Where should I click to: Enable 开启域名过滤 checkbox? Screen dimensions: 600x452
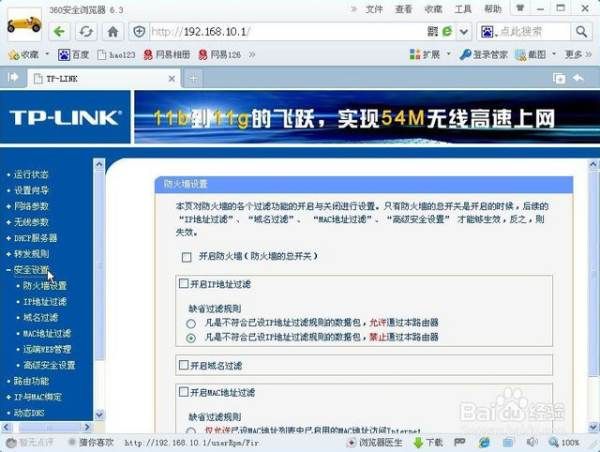(184, 365)
